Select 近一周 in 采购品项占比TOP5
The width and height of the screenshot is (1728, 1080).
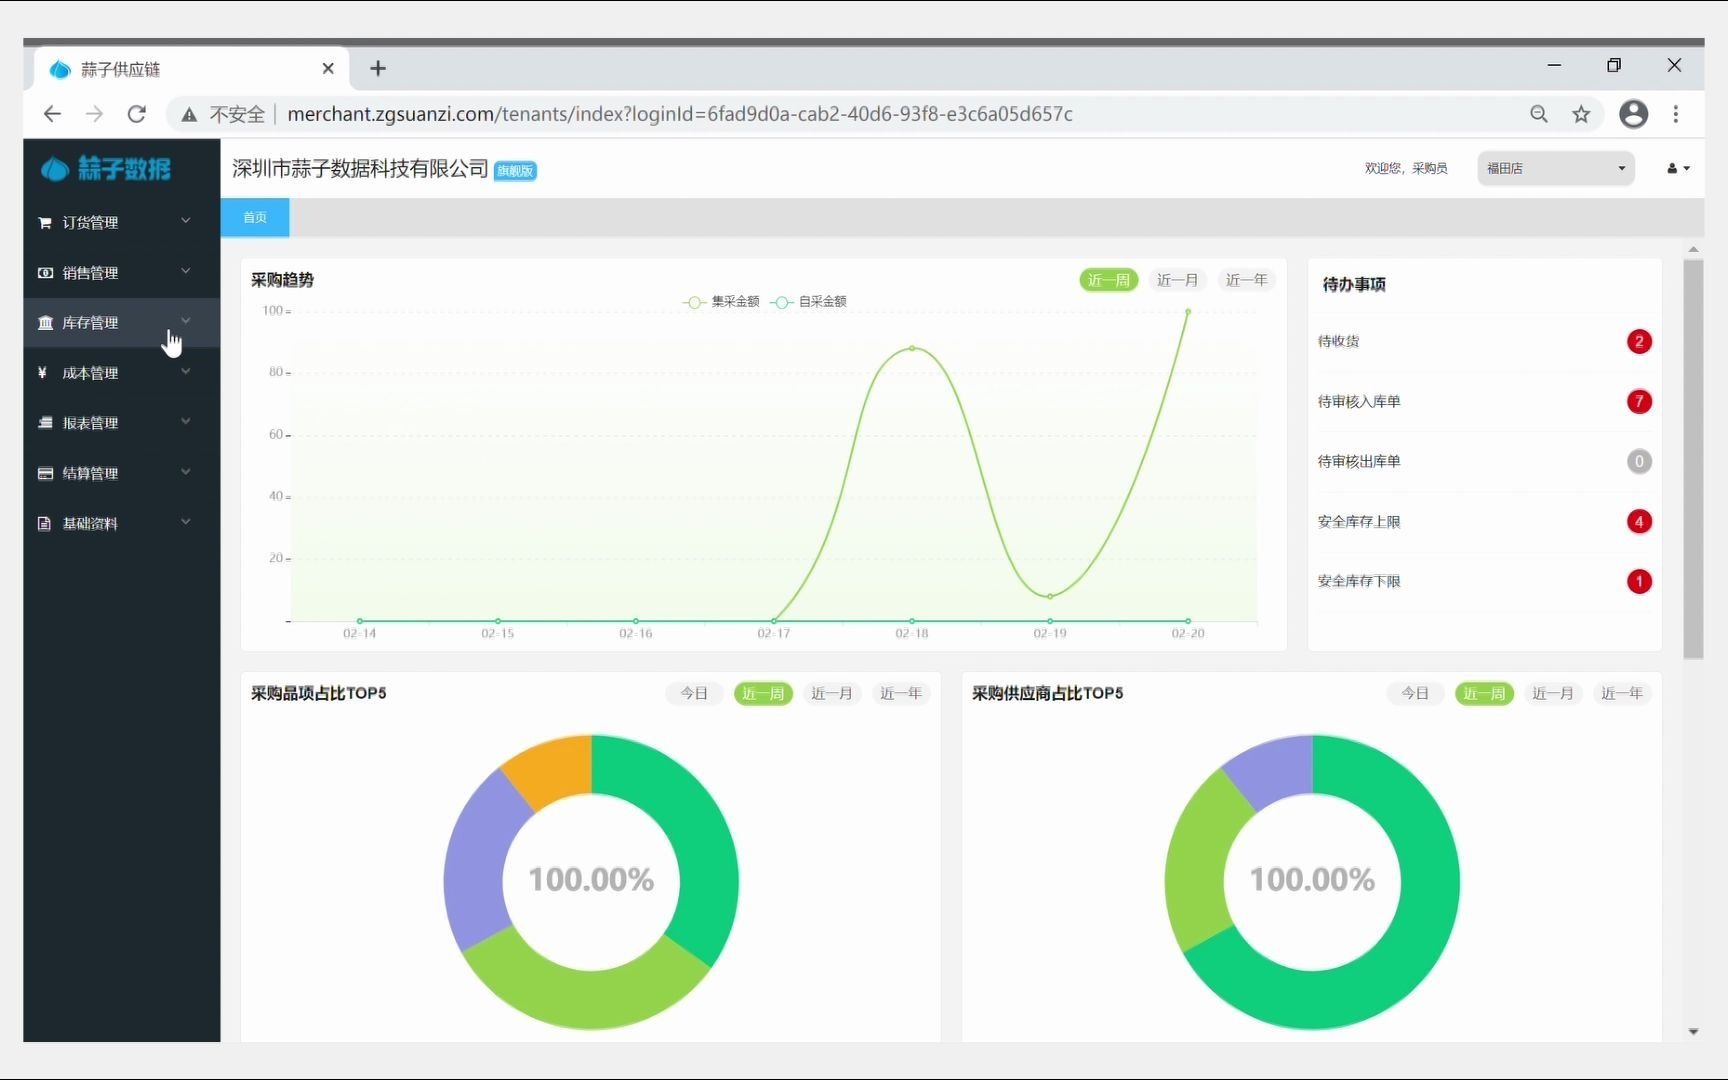click(x=763, y=693)
